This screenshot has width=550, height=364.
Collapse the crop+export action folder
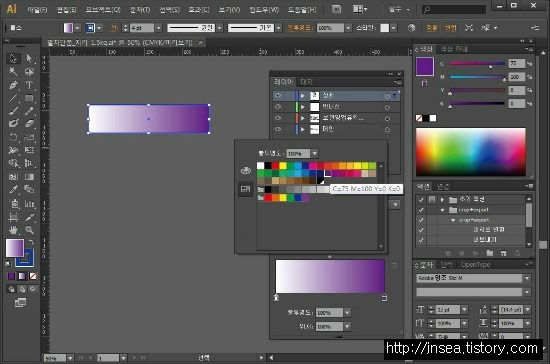tap(442, 210)
